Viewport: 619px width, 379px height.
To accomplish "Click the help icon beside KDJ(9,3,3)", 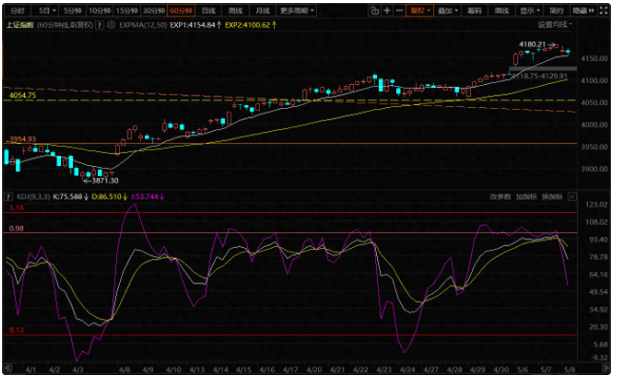I will (8, 197).
